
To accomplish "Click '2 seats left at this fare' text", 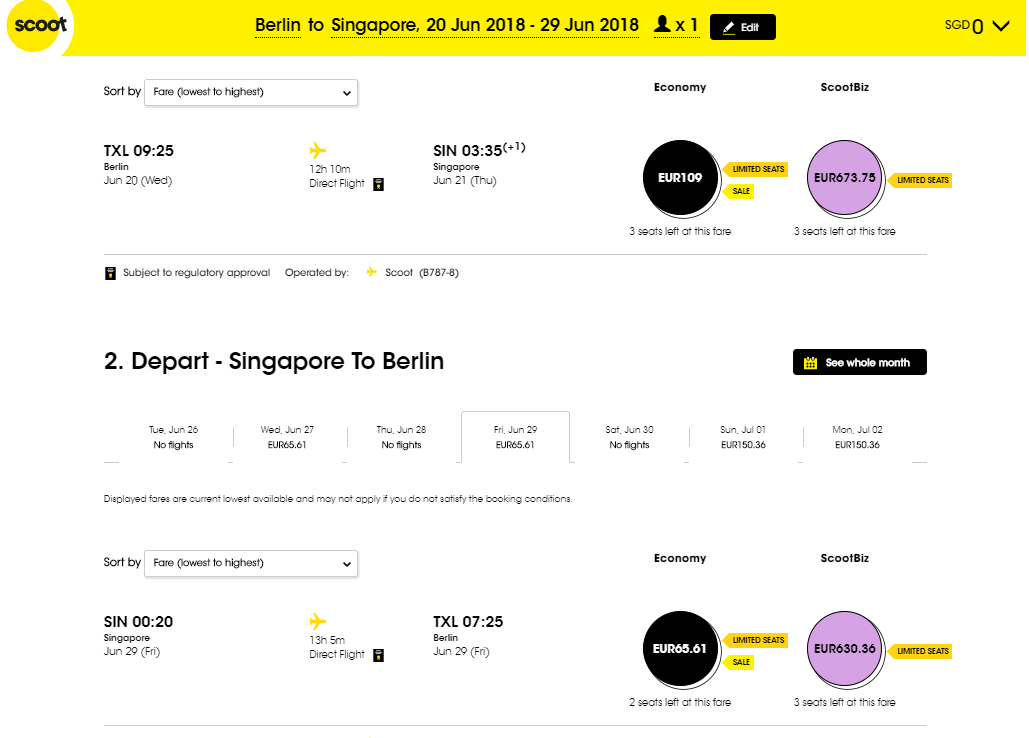I will [x=680, y=703].
